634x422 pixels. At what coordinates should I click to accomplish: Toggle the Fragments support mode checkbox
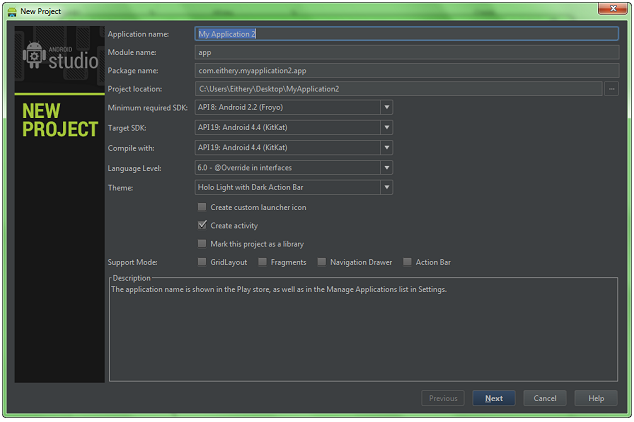click(x=262, y=262)
